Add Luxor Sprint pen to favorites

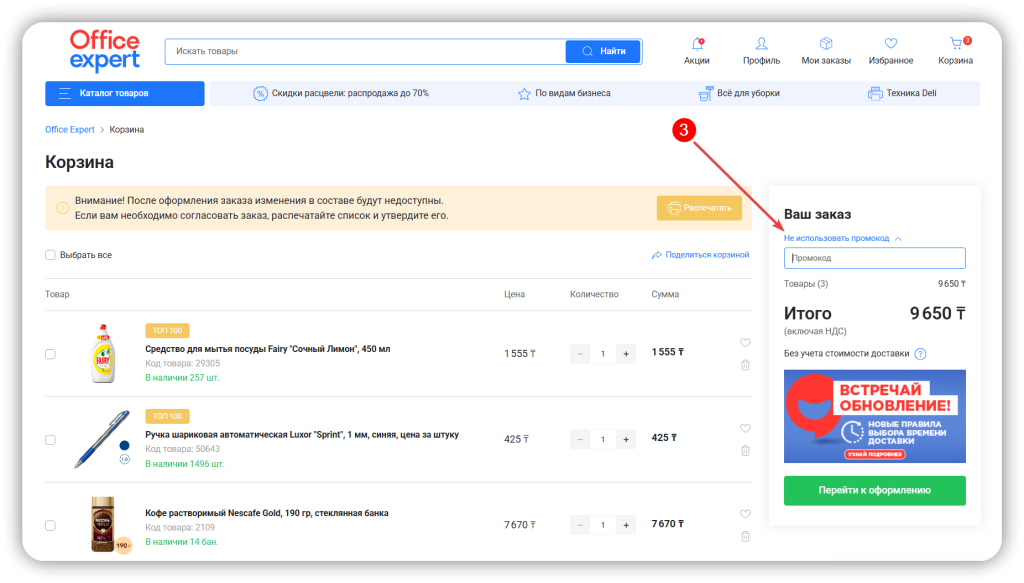pyautogui.click(x=745, y=428)
